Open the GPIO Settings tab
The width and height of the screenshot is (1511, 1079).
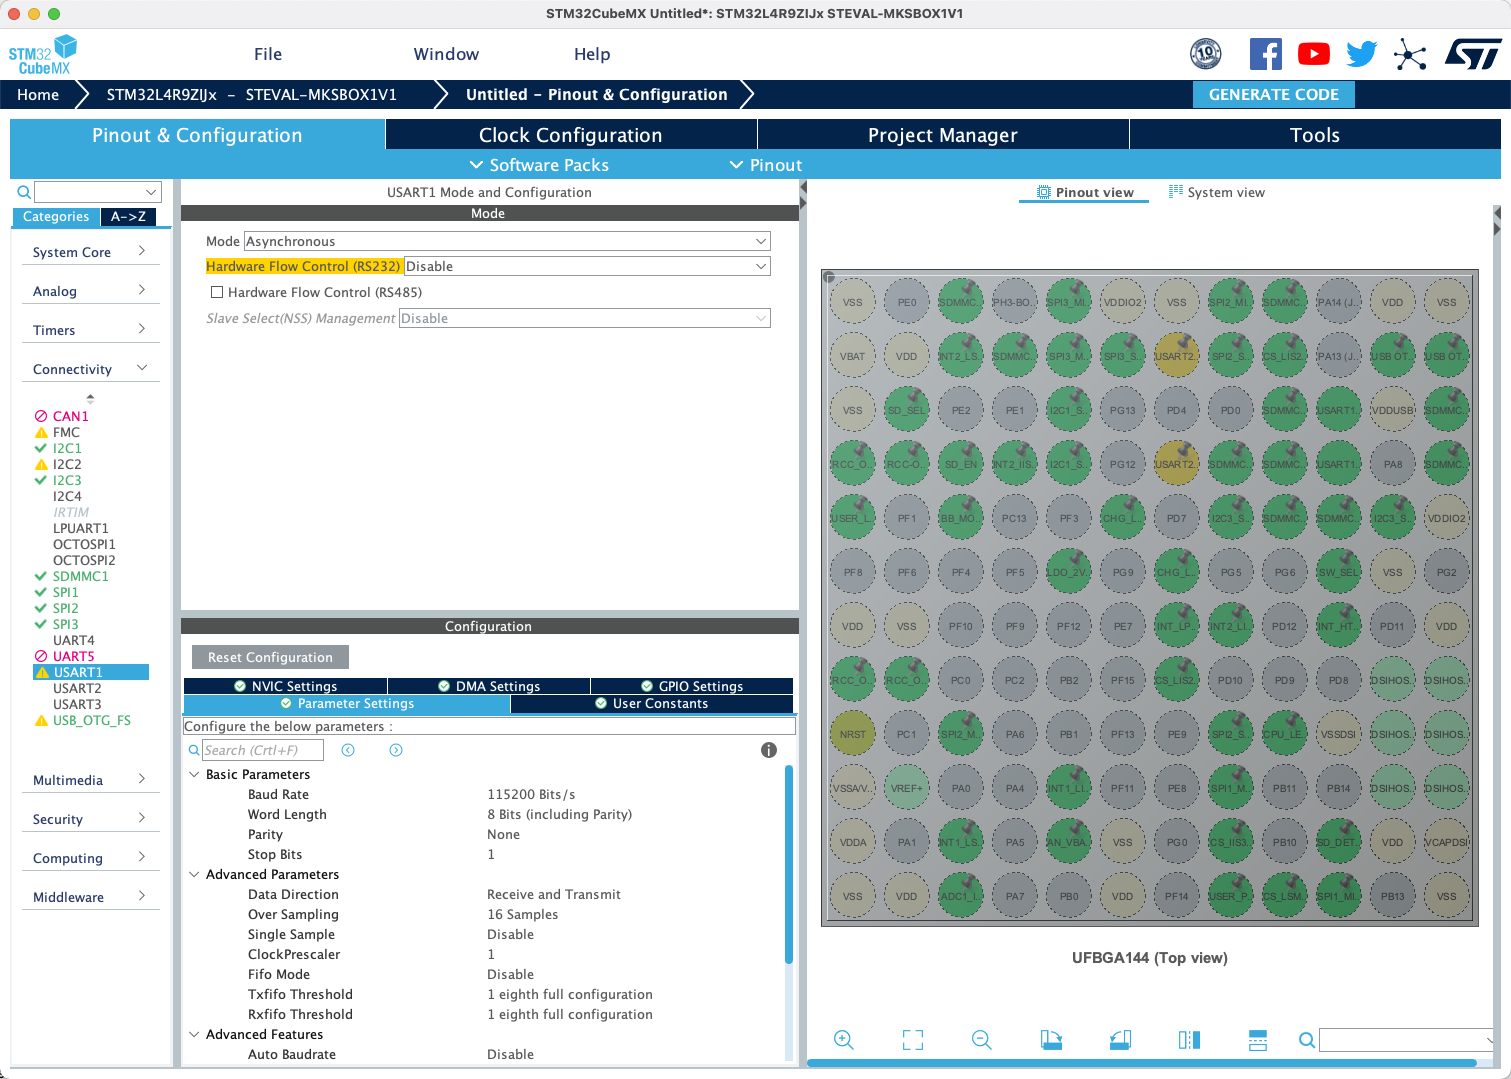click(692, 686)
